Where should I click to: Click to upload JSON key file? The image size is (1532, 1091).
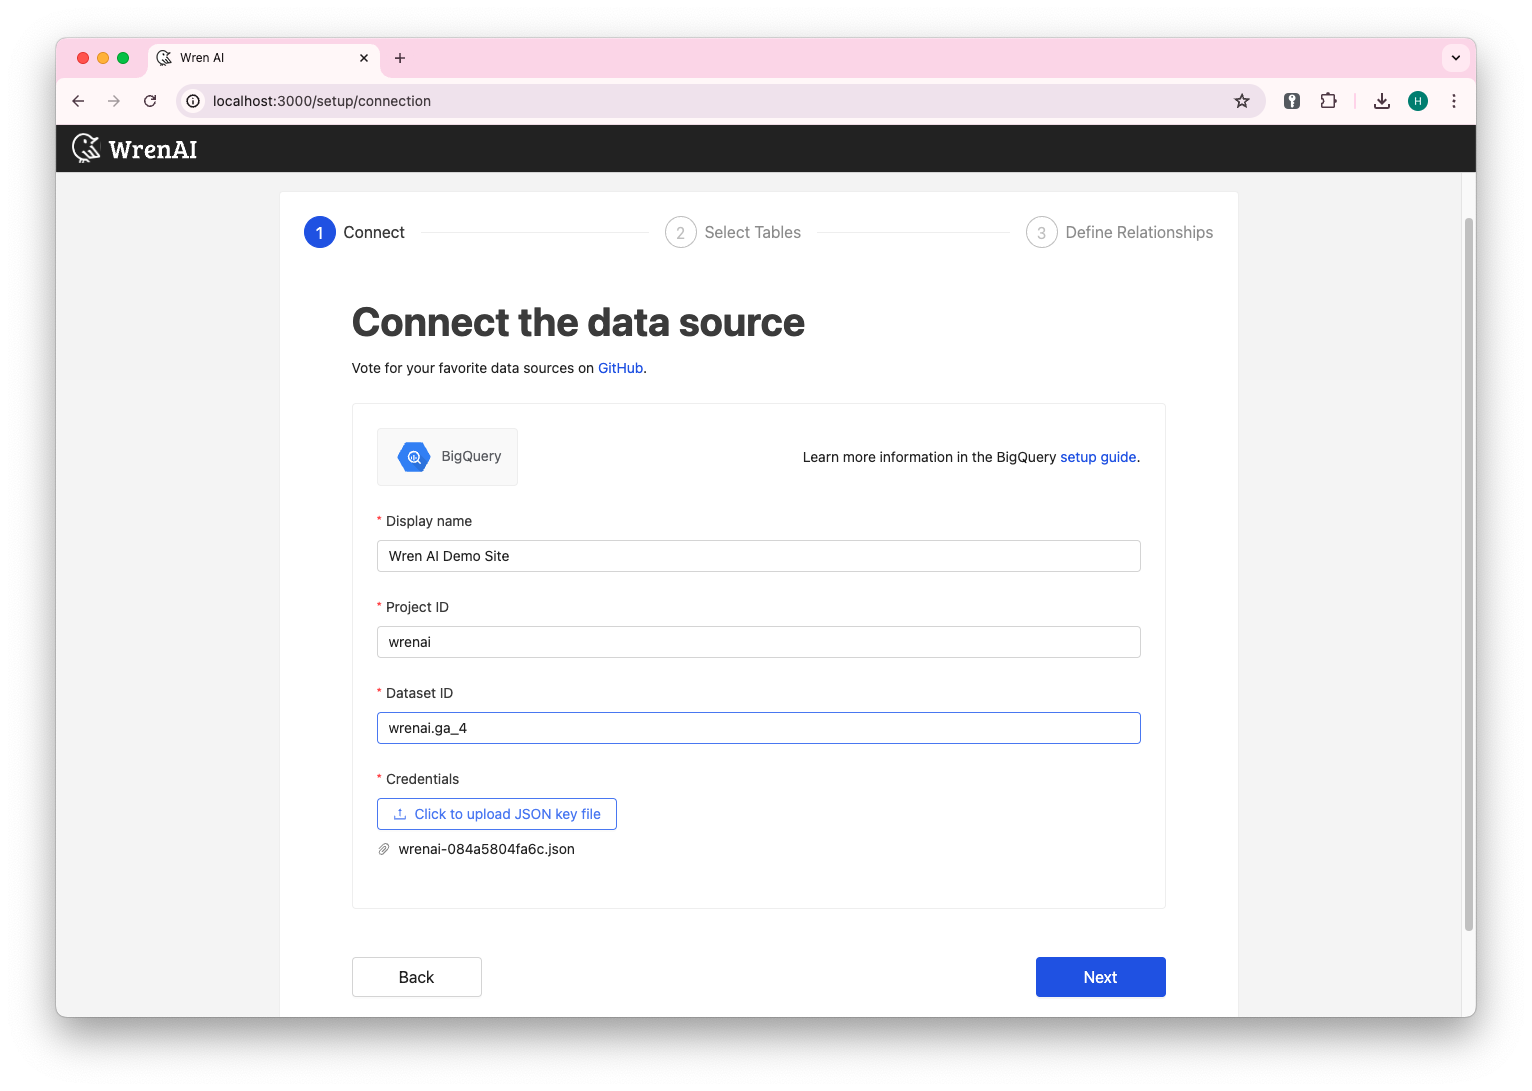497,814
